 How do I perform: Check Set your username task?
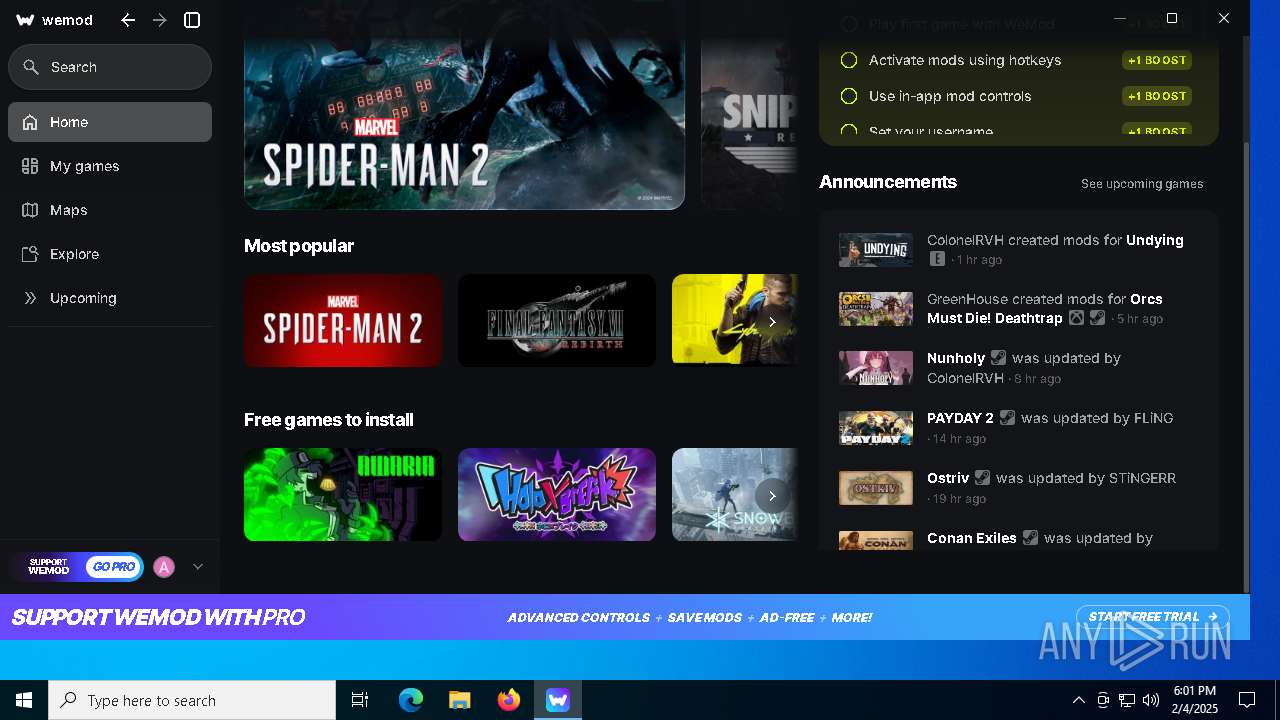[x=849, y=131]
